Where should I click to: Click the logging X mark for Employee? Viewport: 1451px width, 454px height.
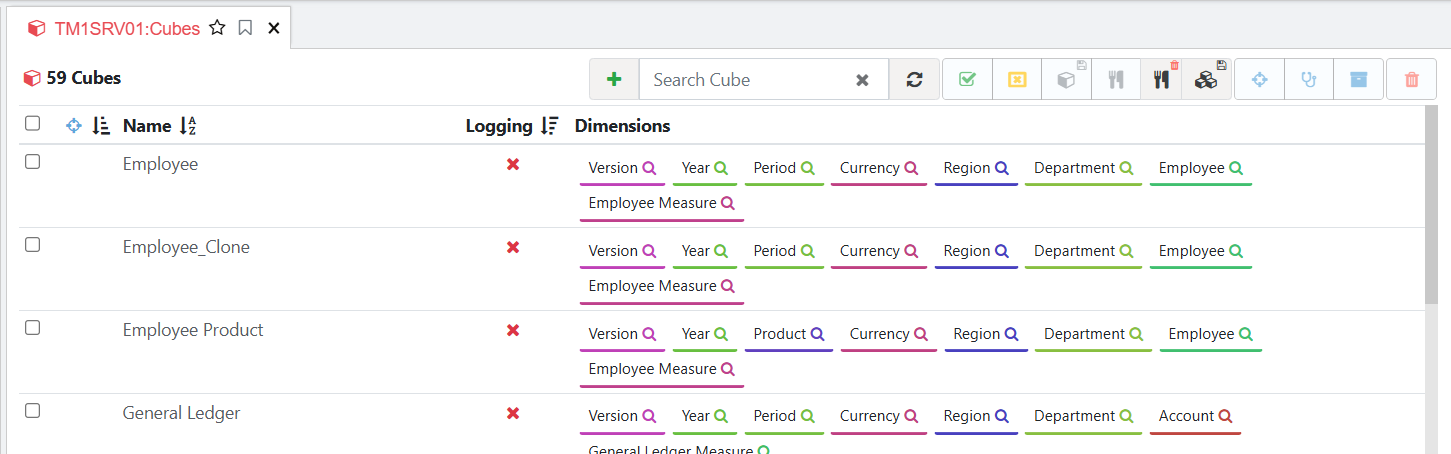point(513,164)
